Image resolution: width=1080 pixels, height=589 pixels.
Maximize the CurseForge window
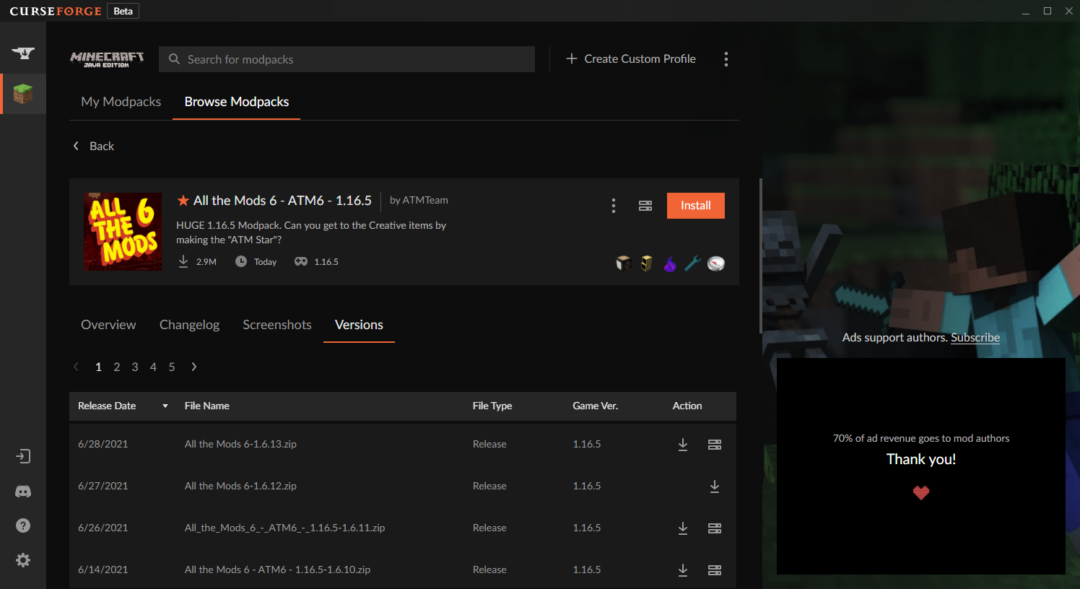click(x=1047, y=11)
